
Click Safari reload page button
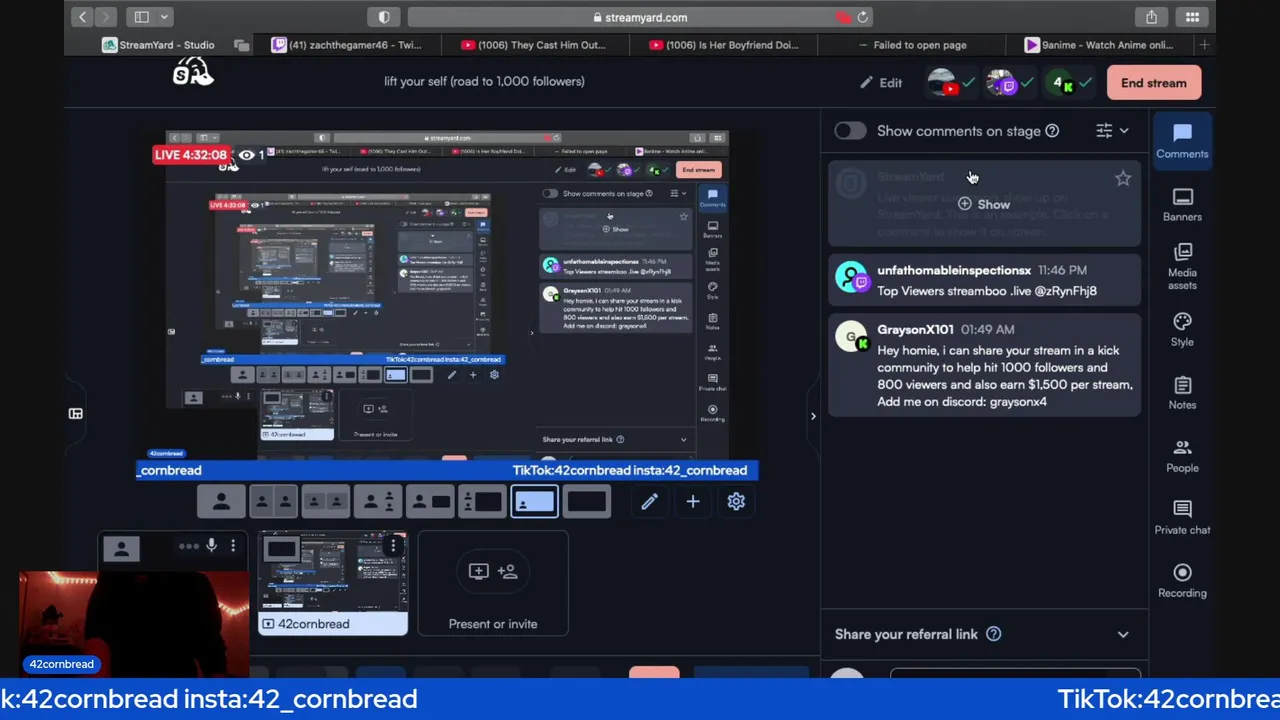(x=863, y=17)
